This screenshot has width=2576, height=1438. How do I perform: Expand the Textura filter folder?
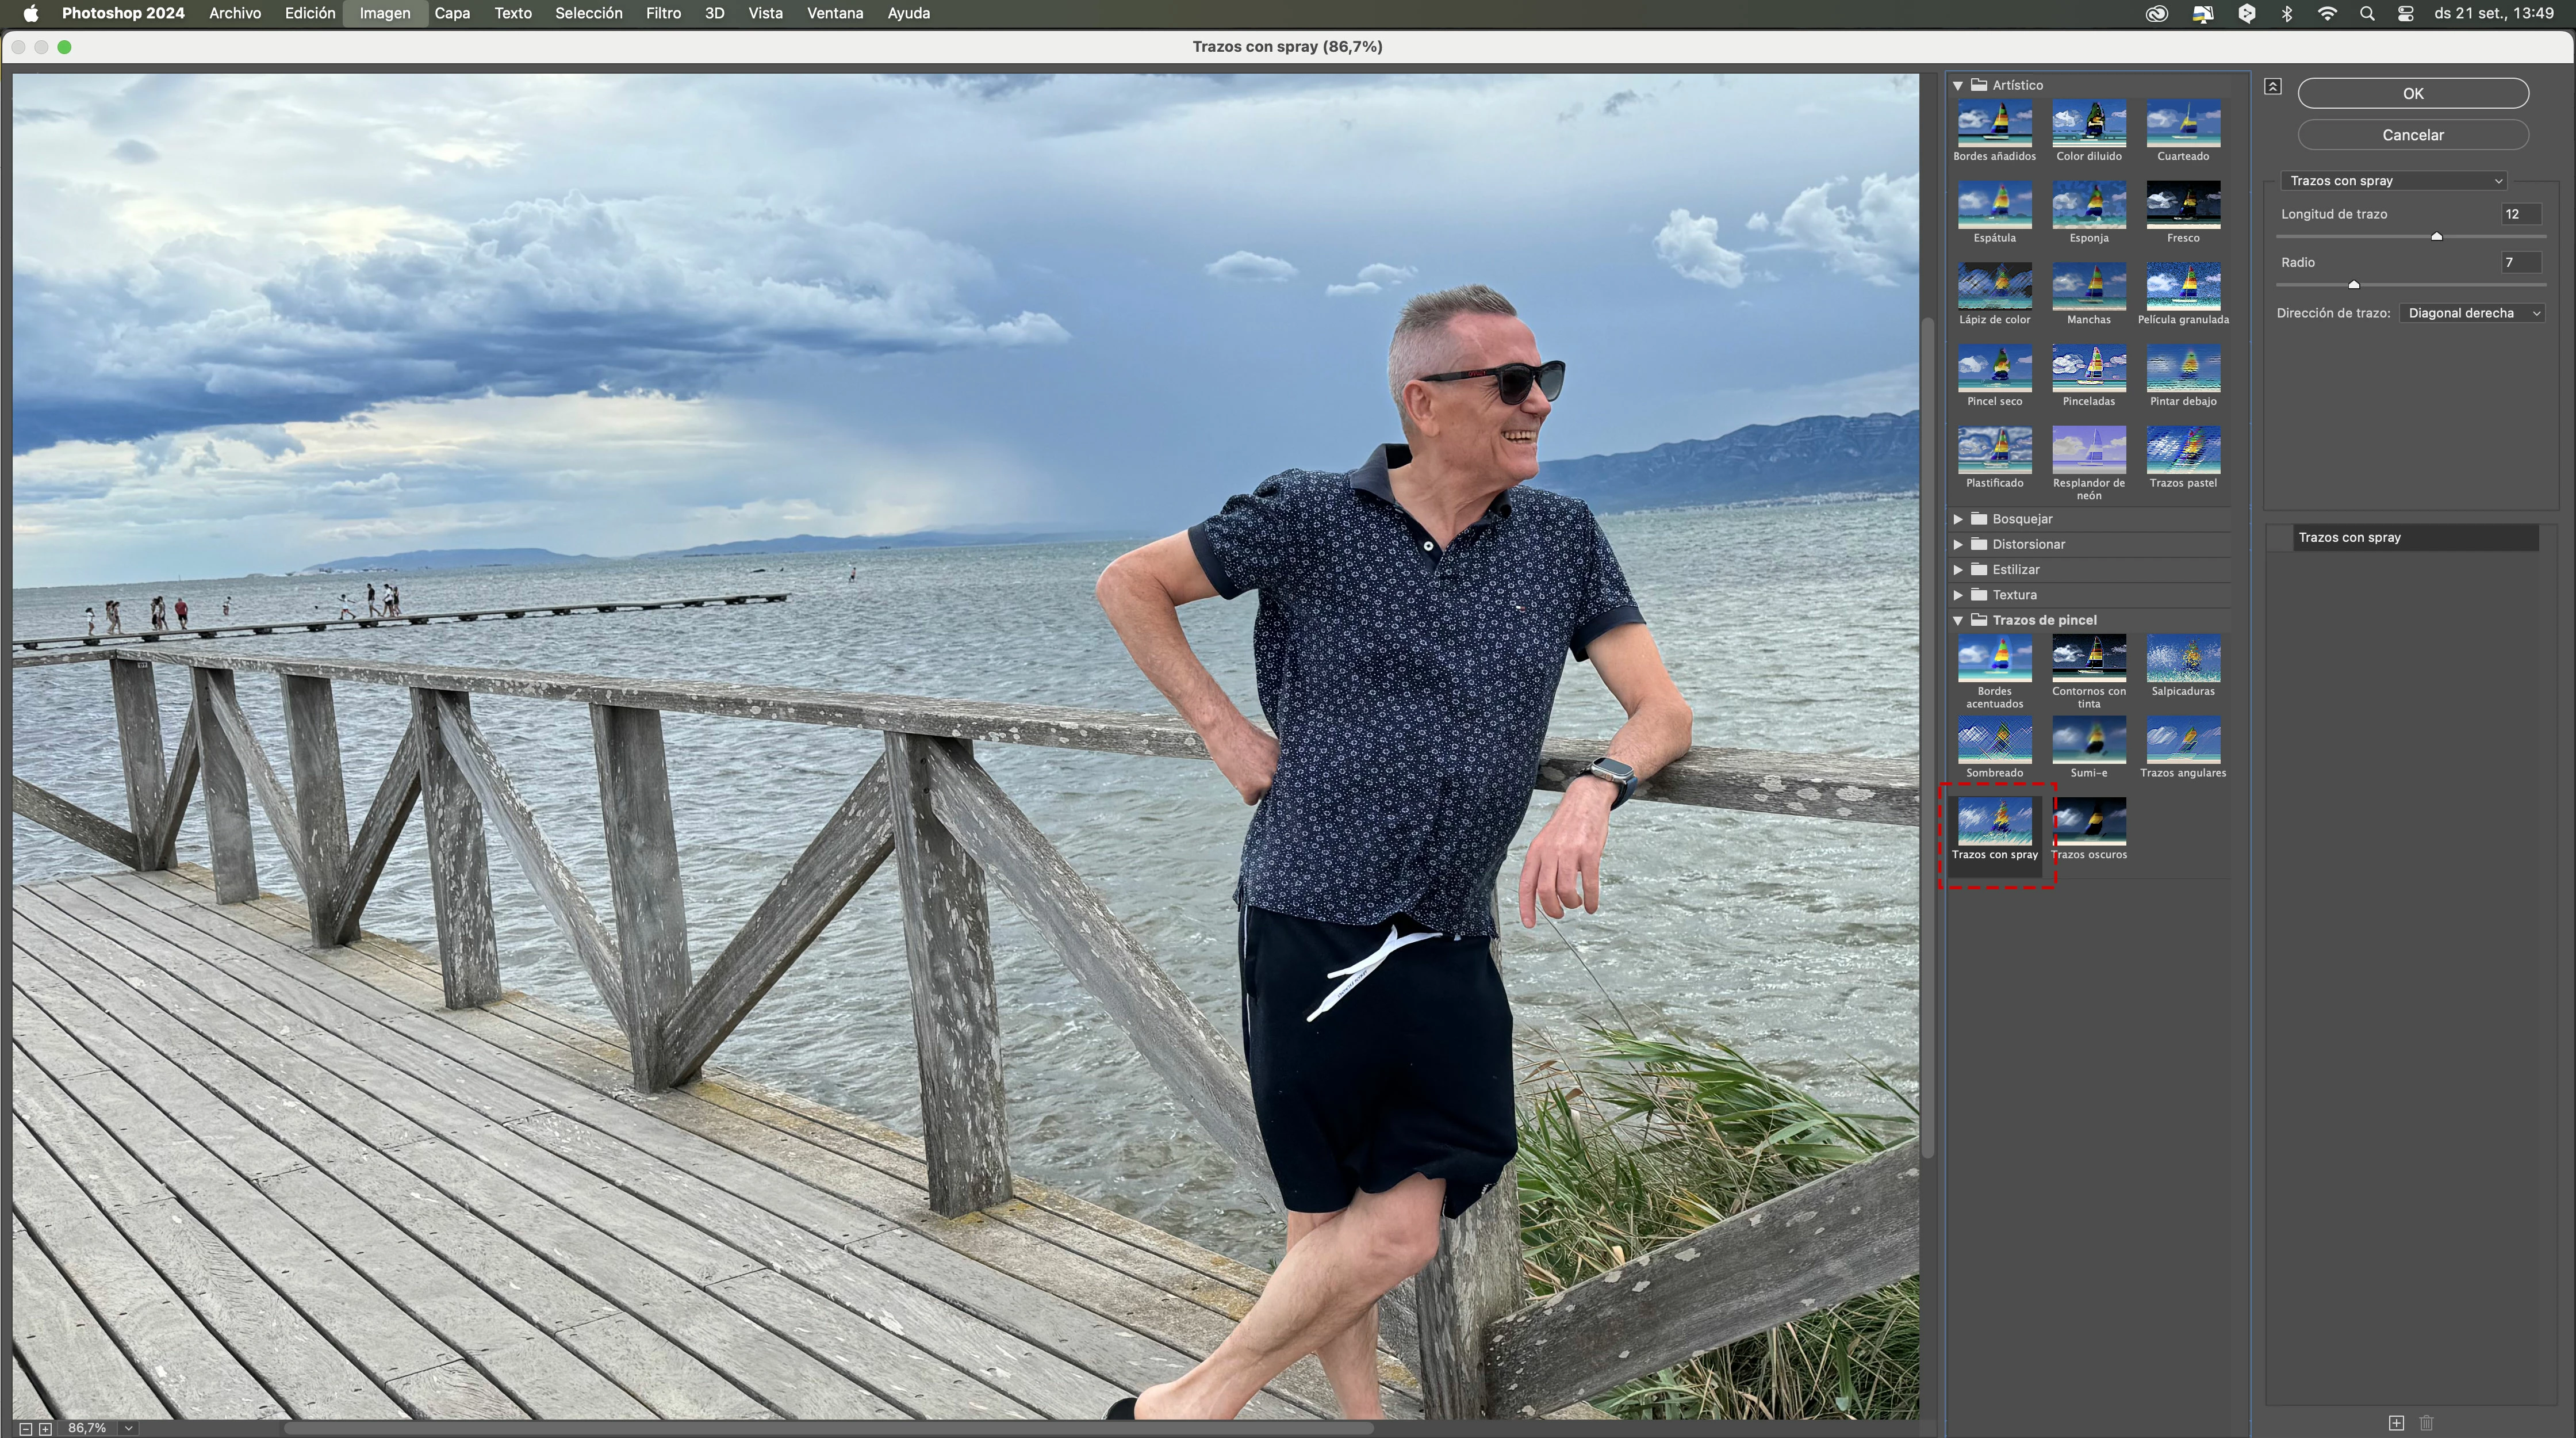[x=1958, y=595]
